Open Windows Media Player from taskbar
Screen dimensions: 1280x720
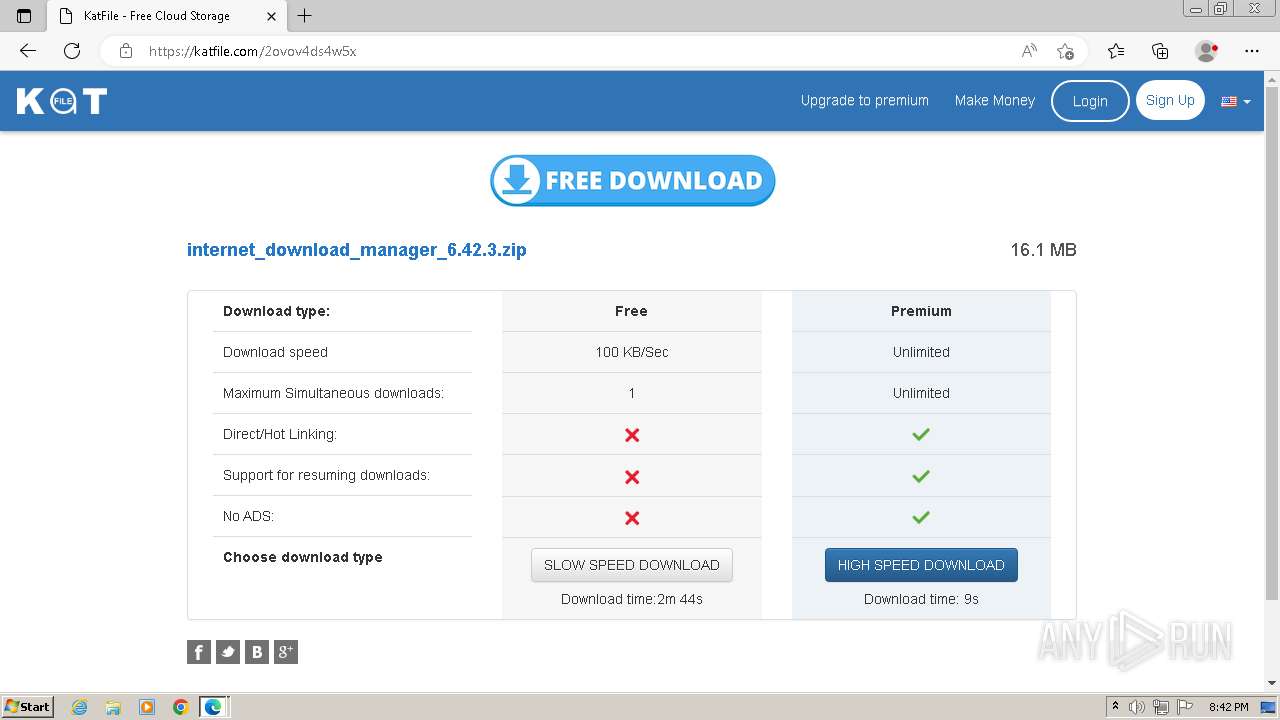coord(147,707)
